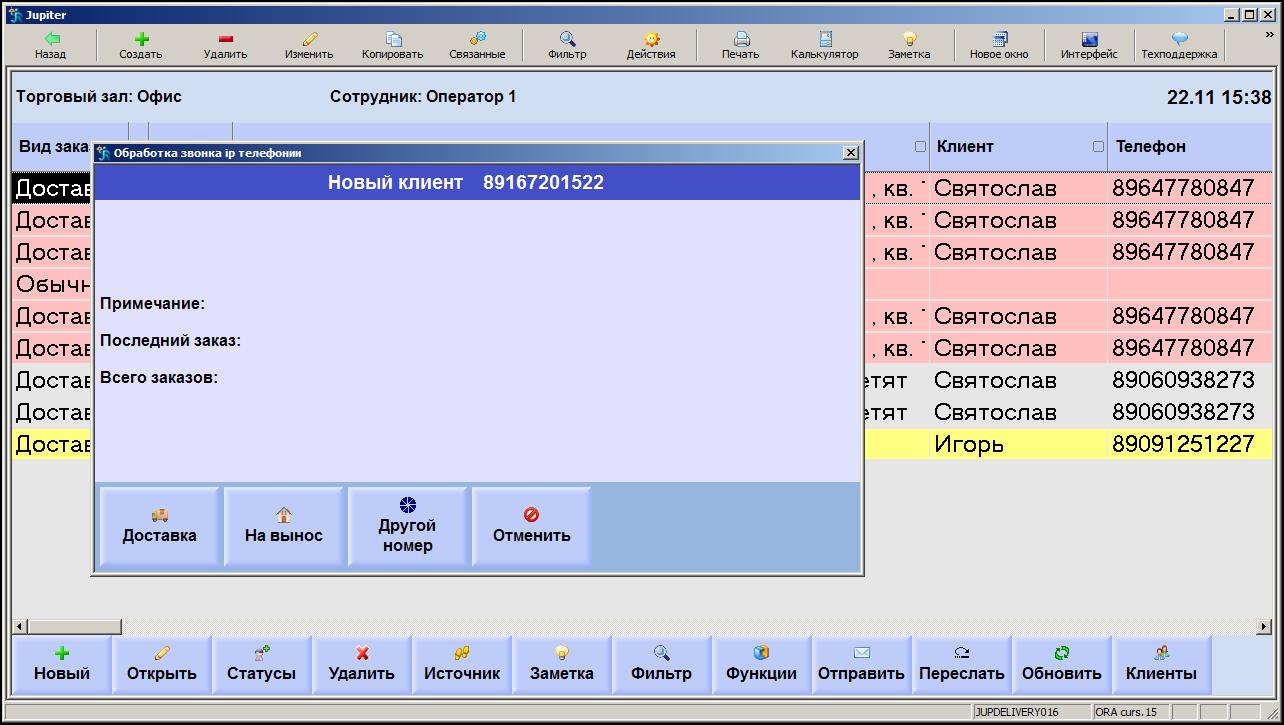Toggle the checkbox left of Клиент column
Viewport: 1284px width, 725px height.
point(920,146)
